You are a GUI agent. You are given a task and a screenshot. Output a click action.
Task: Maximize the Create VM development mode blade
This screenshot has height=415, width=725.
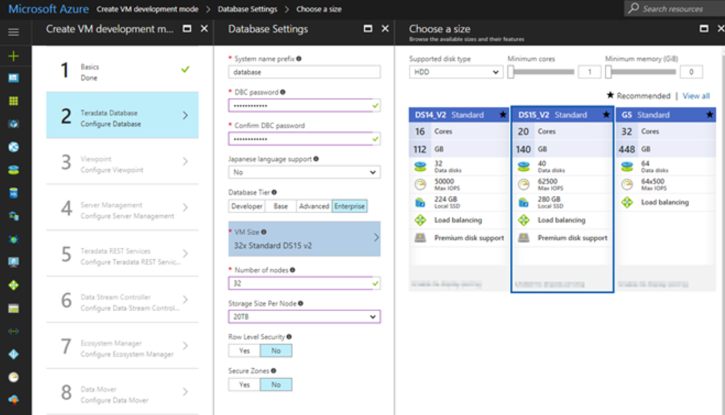coord(187,29)
